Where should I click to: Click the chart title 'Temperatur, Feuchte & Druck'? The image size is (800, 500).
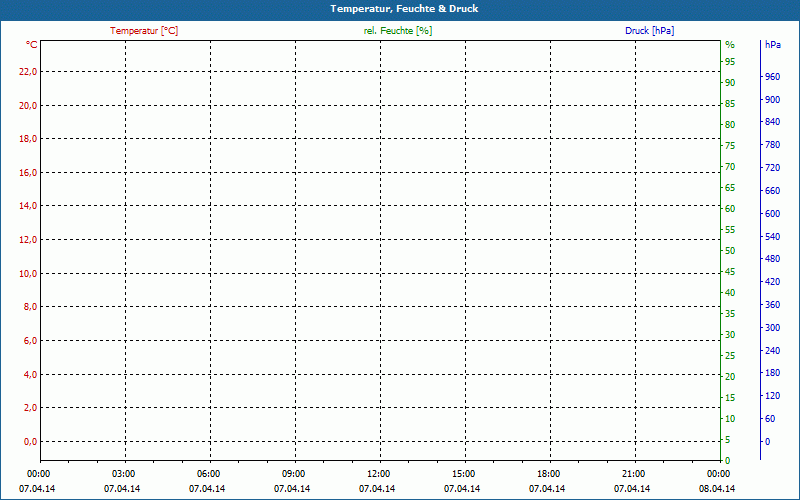(404, 9)
